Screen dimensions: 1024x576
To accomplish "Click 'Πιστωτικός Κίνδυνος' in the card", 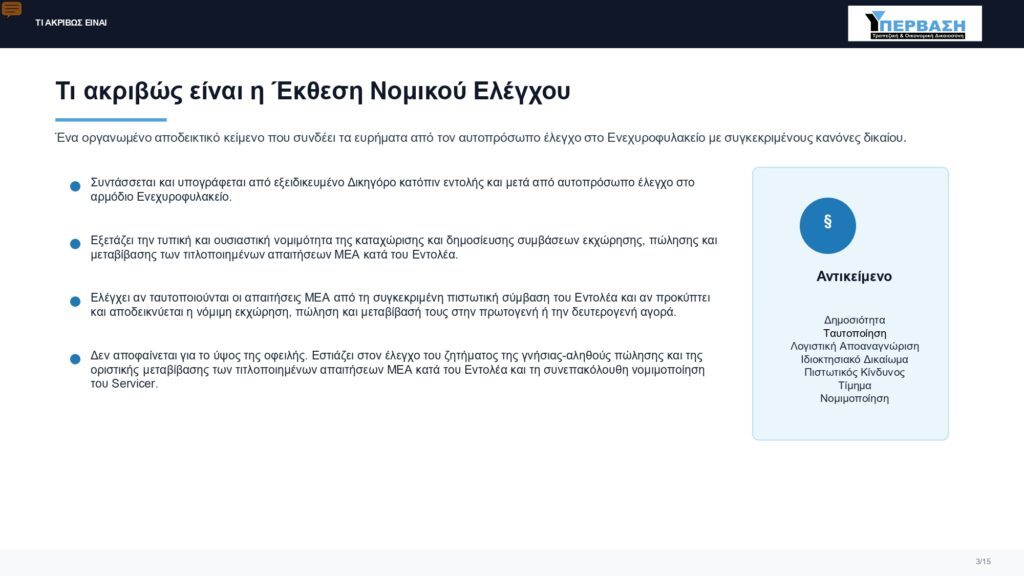I will point(854,372).
